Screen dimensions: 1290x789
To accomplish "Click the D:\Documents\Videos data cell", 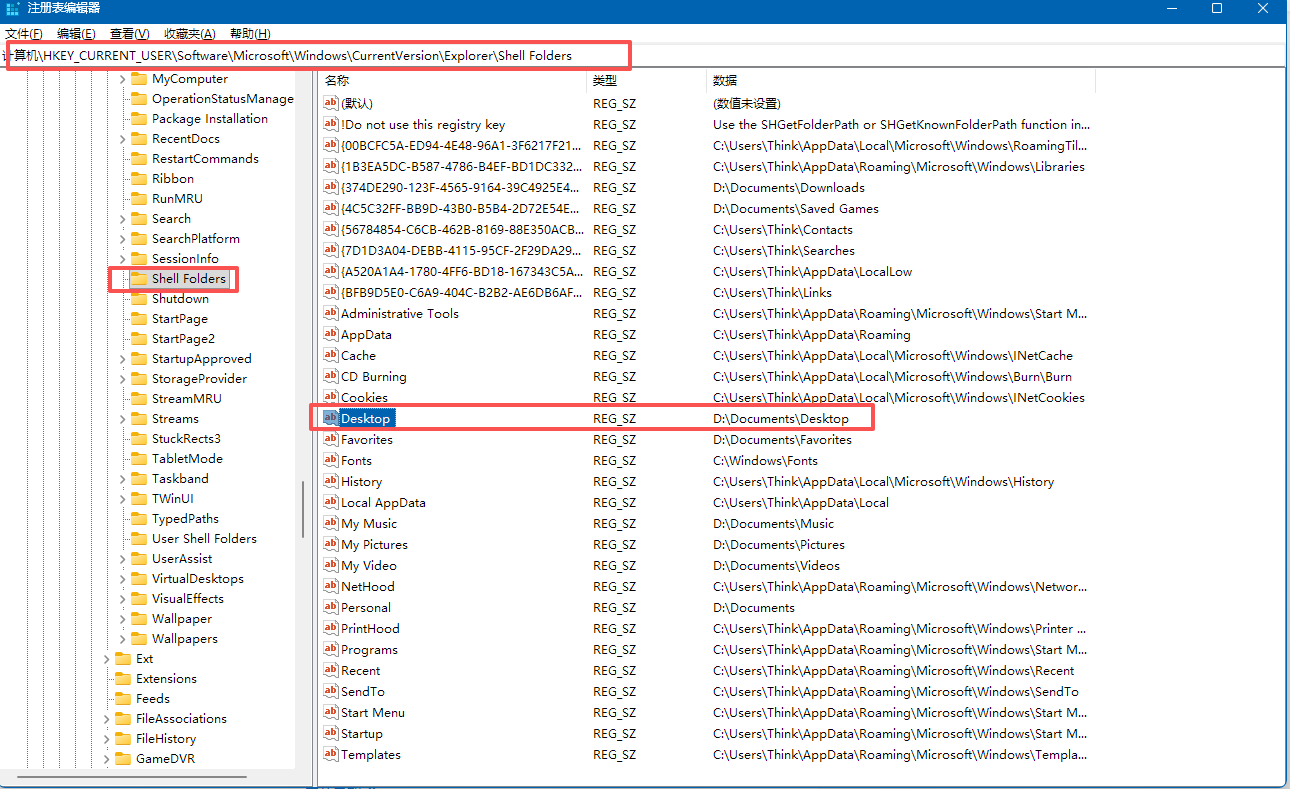I will pyautogui.click(x=776, y=565).
